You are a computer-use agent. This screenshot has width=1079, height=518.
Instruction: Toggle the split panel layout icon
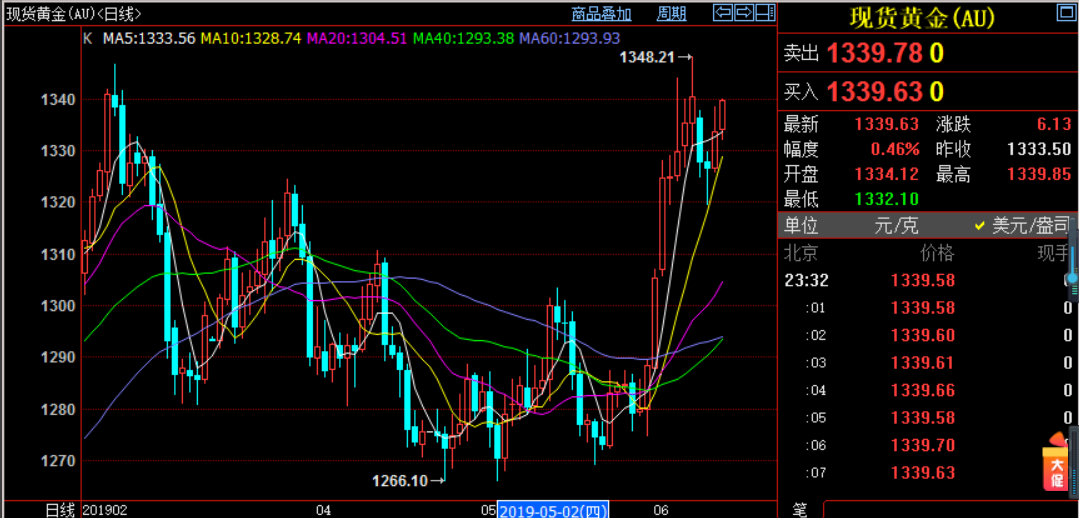point(765,12)
